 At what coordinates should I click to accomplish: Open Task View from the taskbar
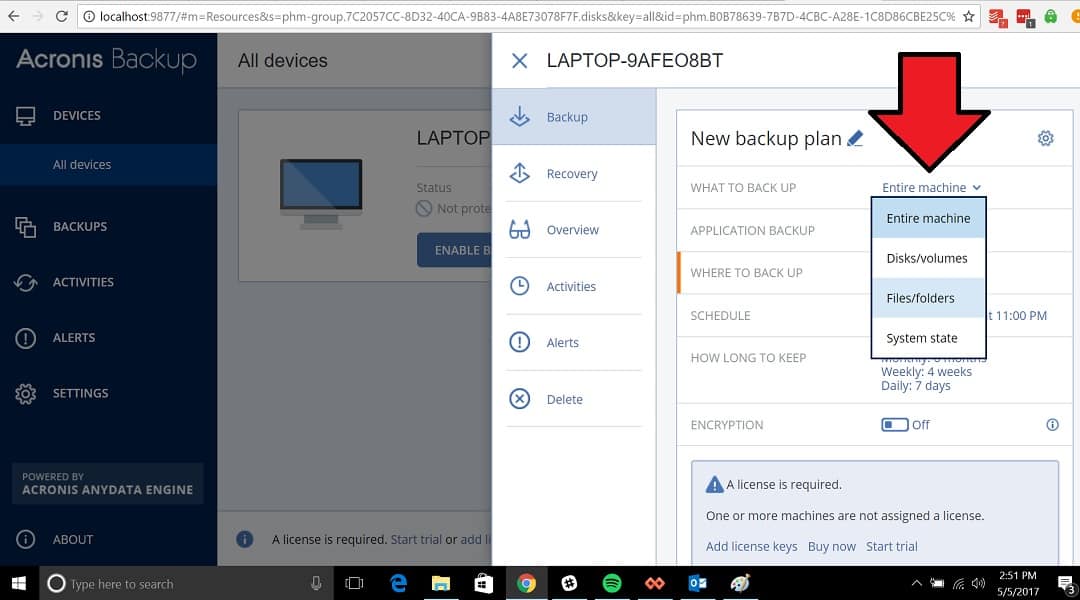354,583
